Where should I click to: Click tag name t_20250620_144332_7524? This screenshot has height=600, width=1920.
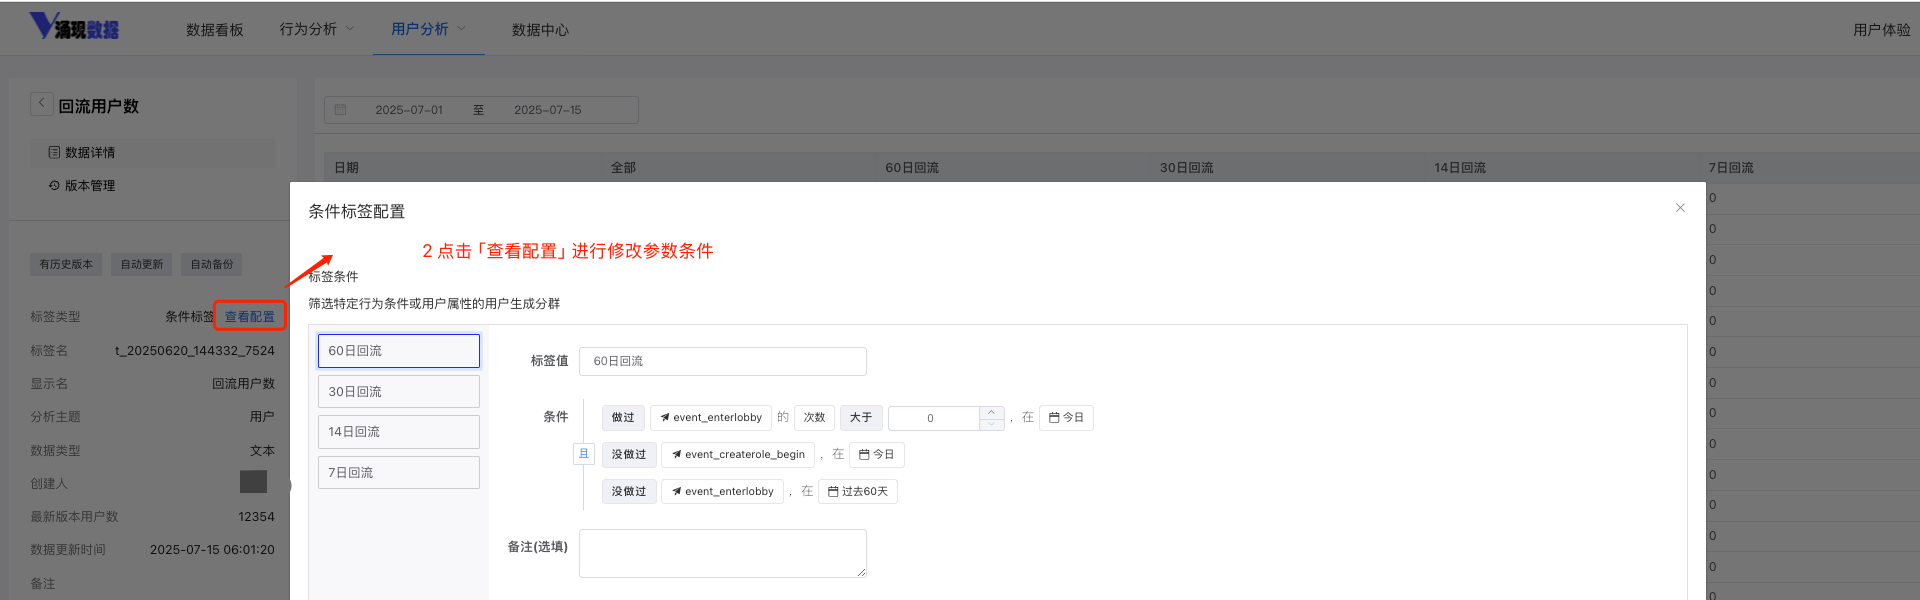tap(195, 351)
